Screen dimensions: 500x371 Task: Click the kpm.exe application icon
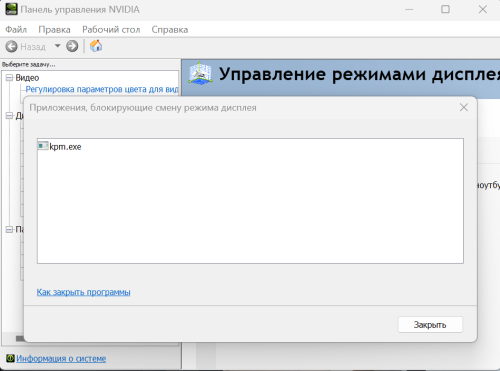[43, 146]
